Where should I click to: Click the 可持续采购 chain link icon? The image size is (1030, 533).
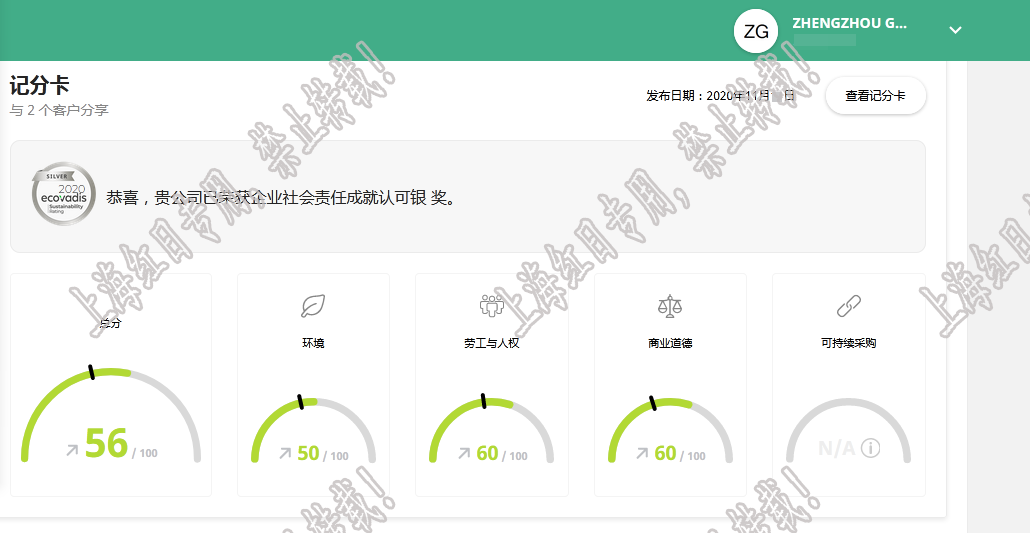tap(849, 306)
